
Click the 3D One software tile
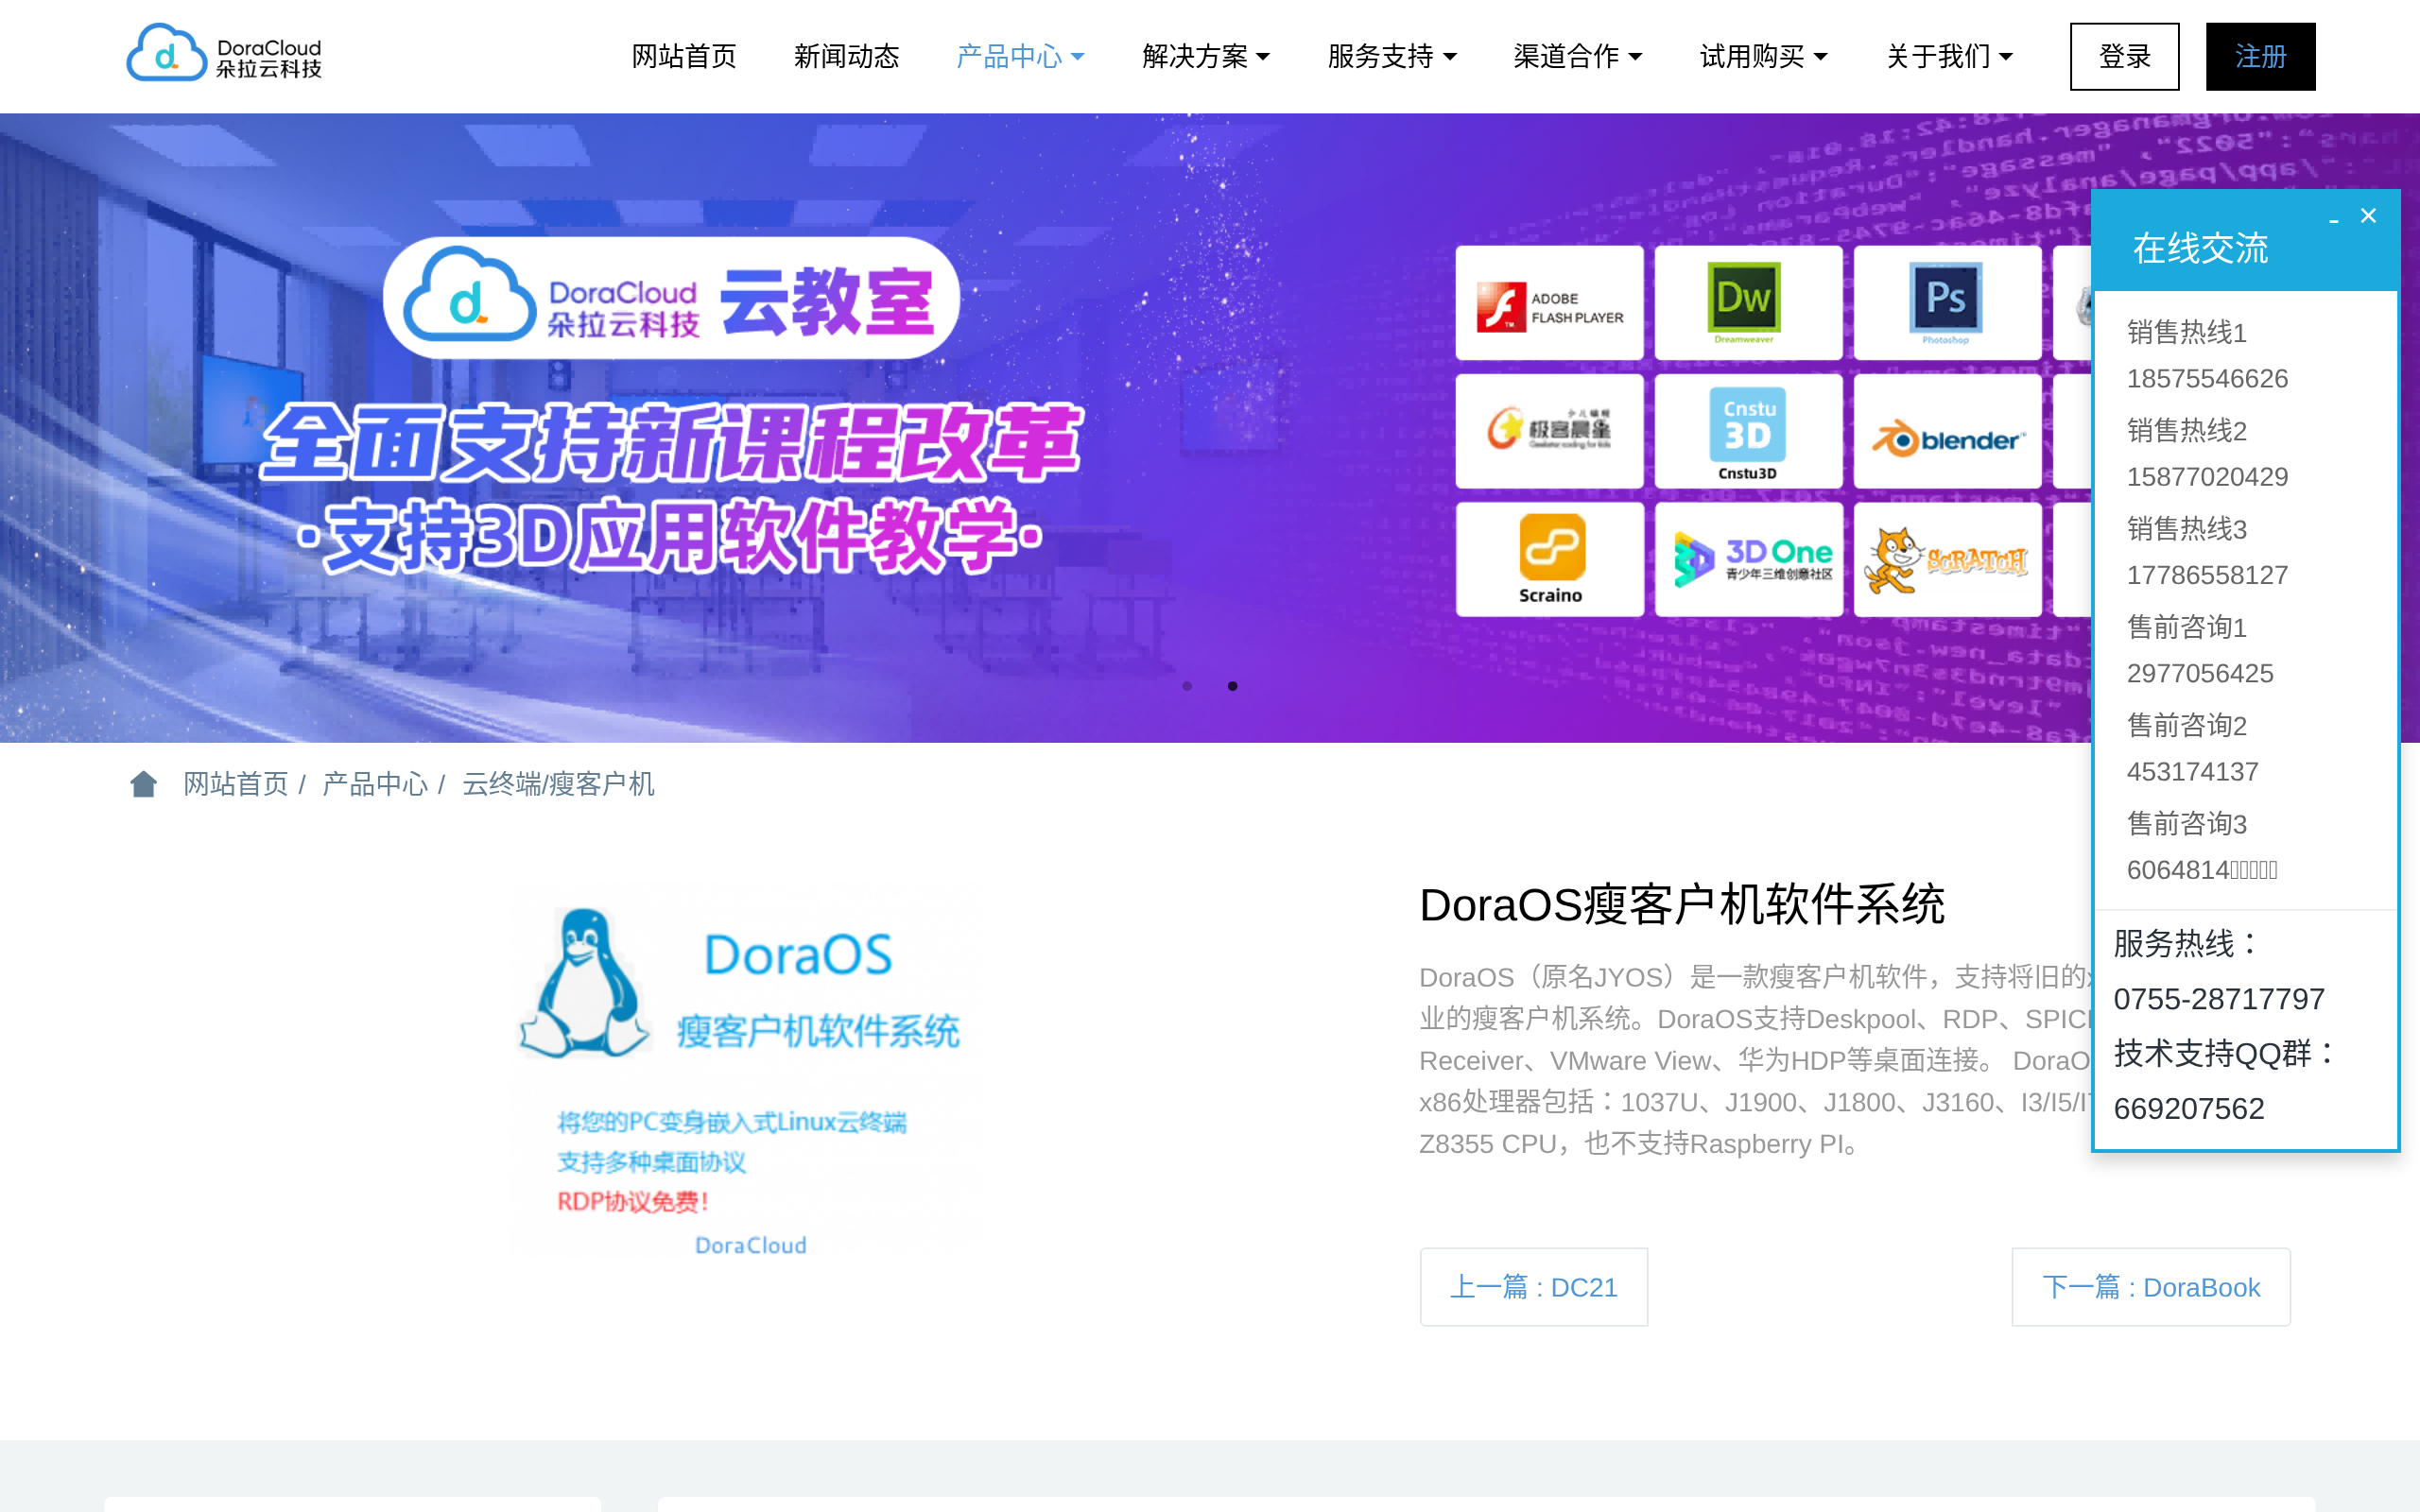(x=1748, y=559)
